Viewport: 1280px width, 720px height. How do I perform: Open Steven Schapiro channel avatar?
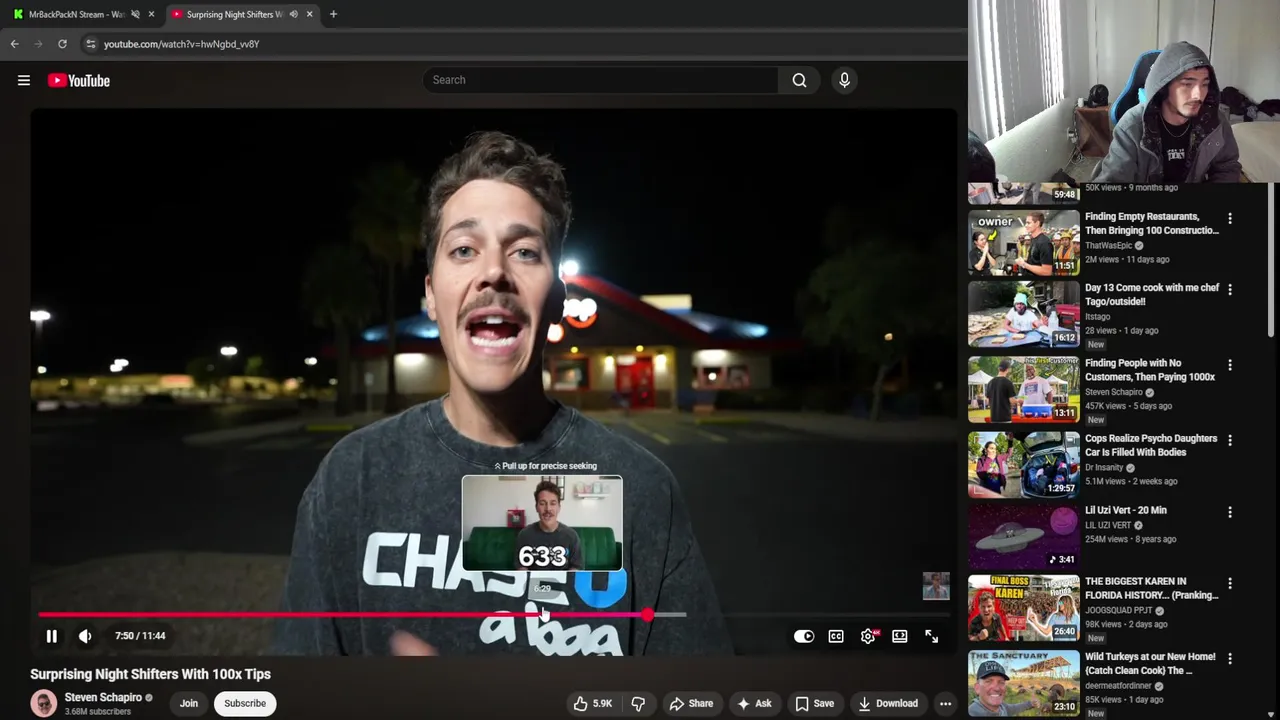click(x=43, y=704)
